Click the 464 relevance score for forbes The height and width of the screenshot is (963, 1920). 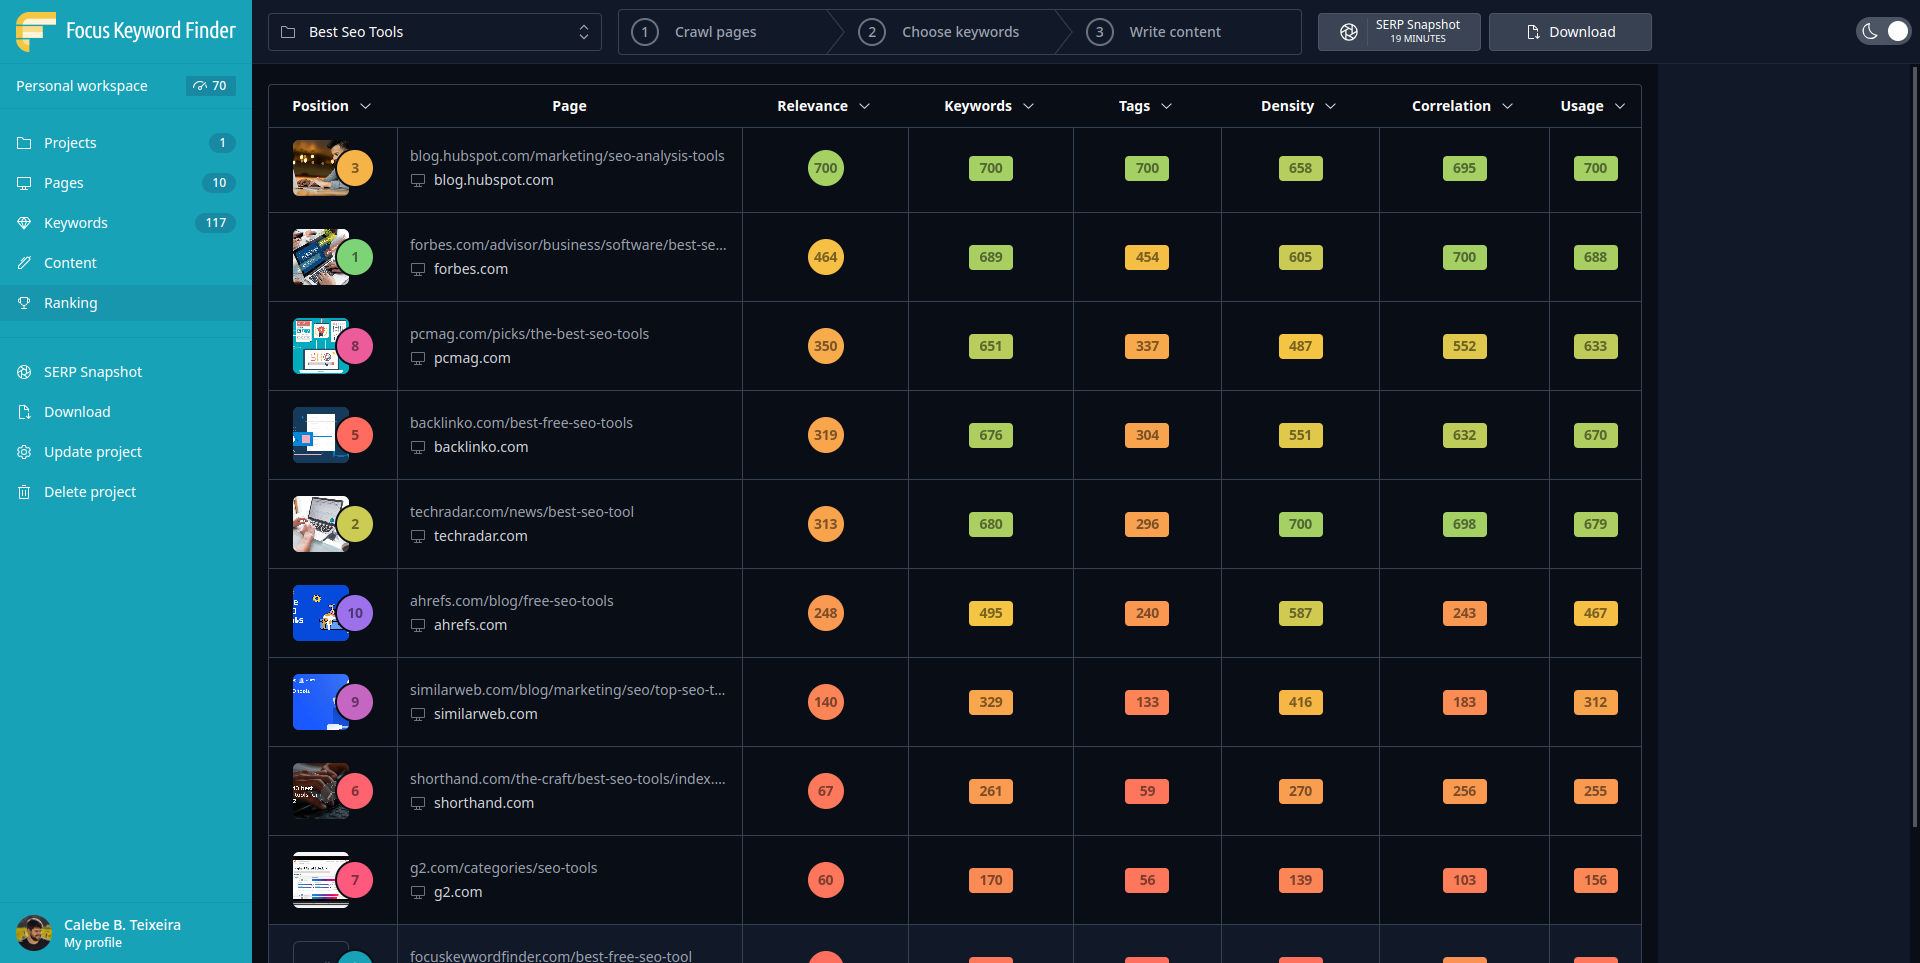825,257
